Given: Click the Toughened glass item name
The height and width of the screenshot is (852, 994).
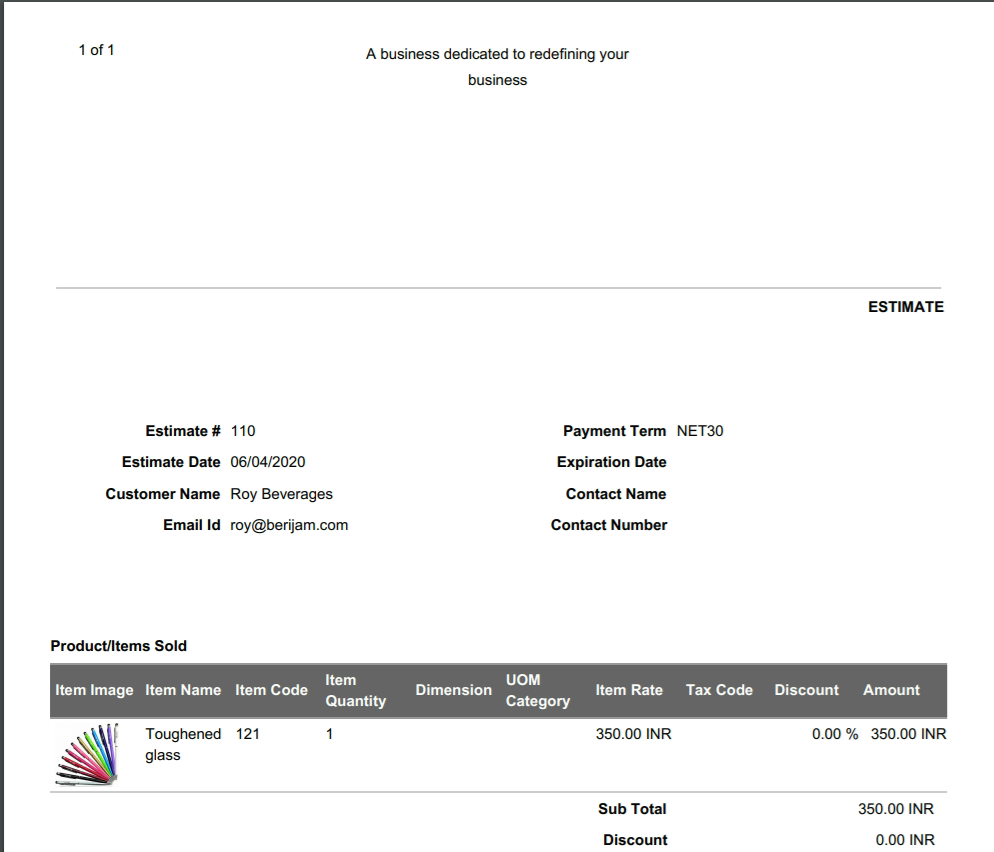Looking at the screenshot, I should tap(183, 745).
